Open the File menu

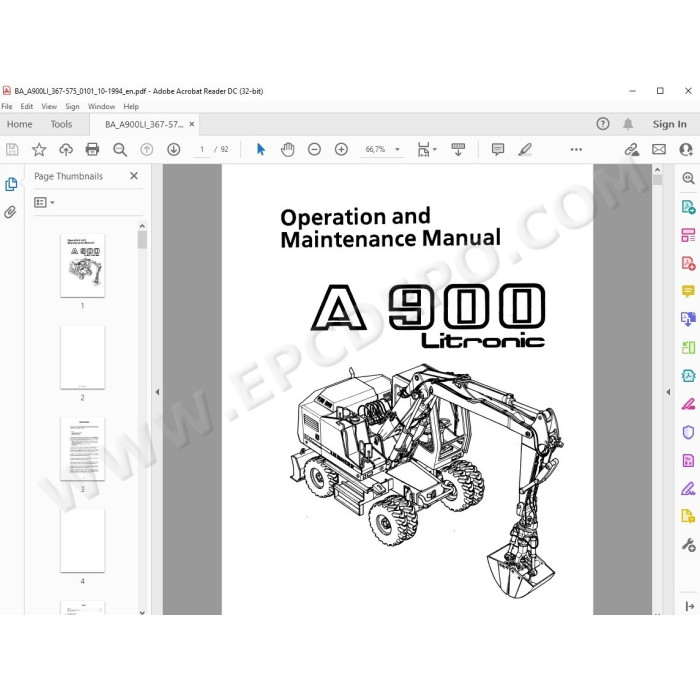tap(7, 106)
